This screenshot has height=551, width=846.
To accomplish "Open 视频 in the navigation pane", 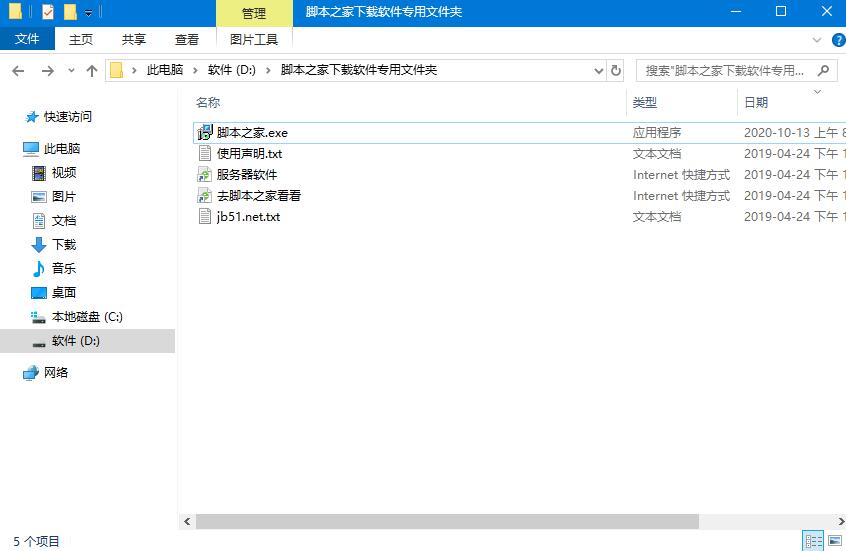I will point(64,173).
